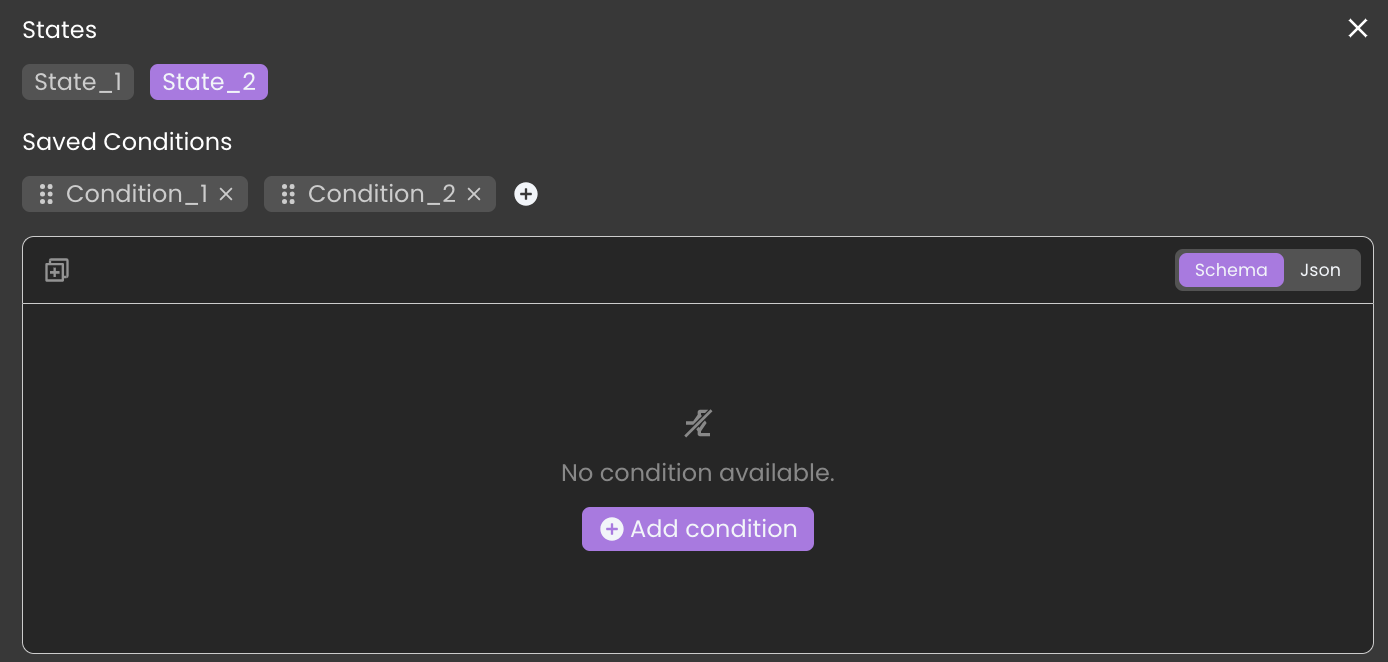Image resolution: width=1388 pixels, height=662 pixels.
Task: Click the add group icon in editor toolbar
Action: click(57, 270)
